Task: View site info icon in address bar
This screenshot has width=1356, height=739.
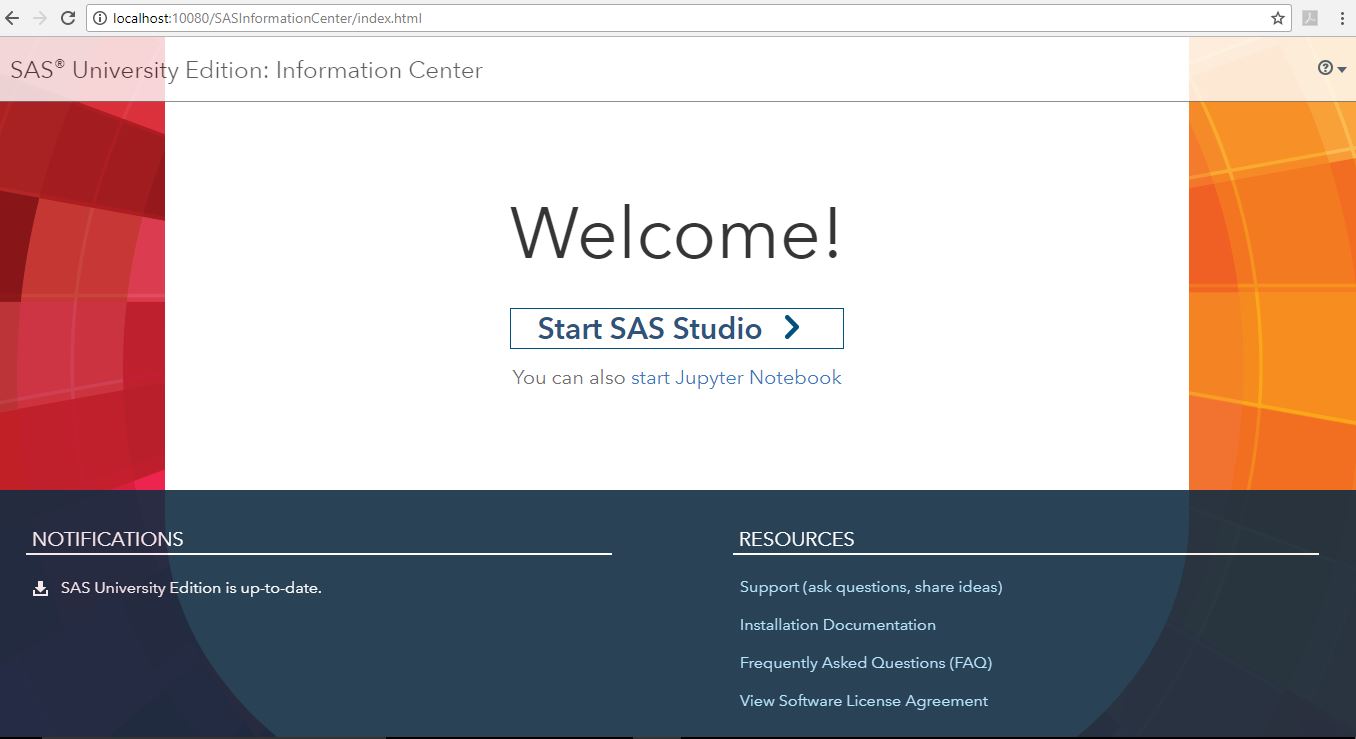Action: coord(102,18)
